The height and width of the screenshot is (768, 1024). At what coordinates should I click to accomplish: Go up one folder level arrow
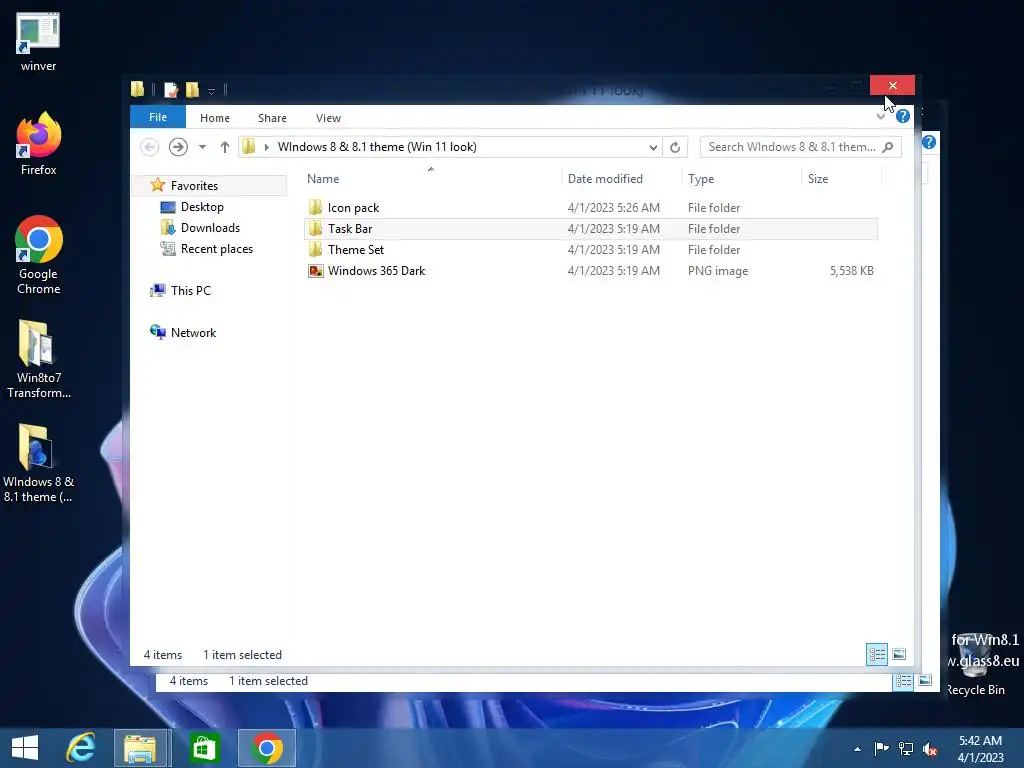click(x=225, y=147)
